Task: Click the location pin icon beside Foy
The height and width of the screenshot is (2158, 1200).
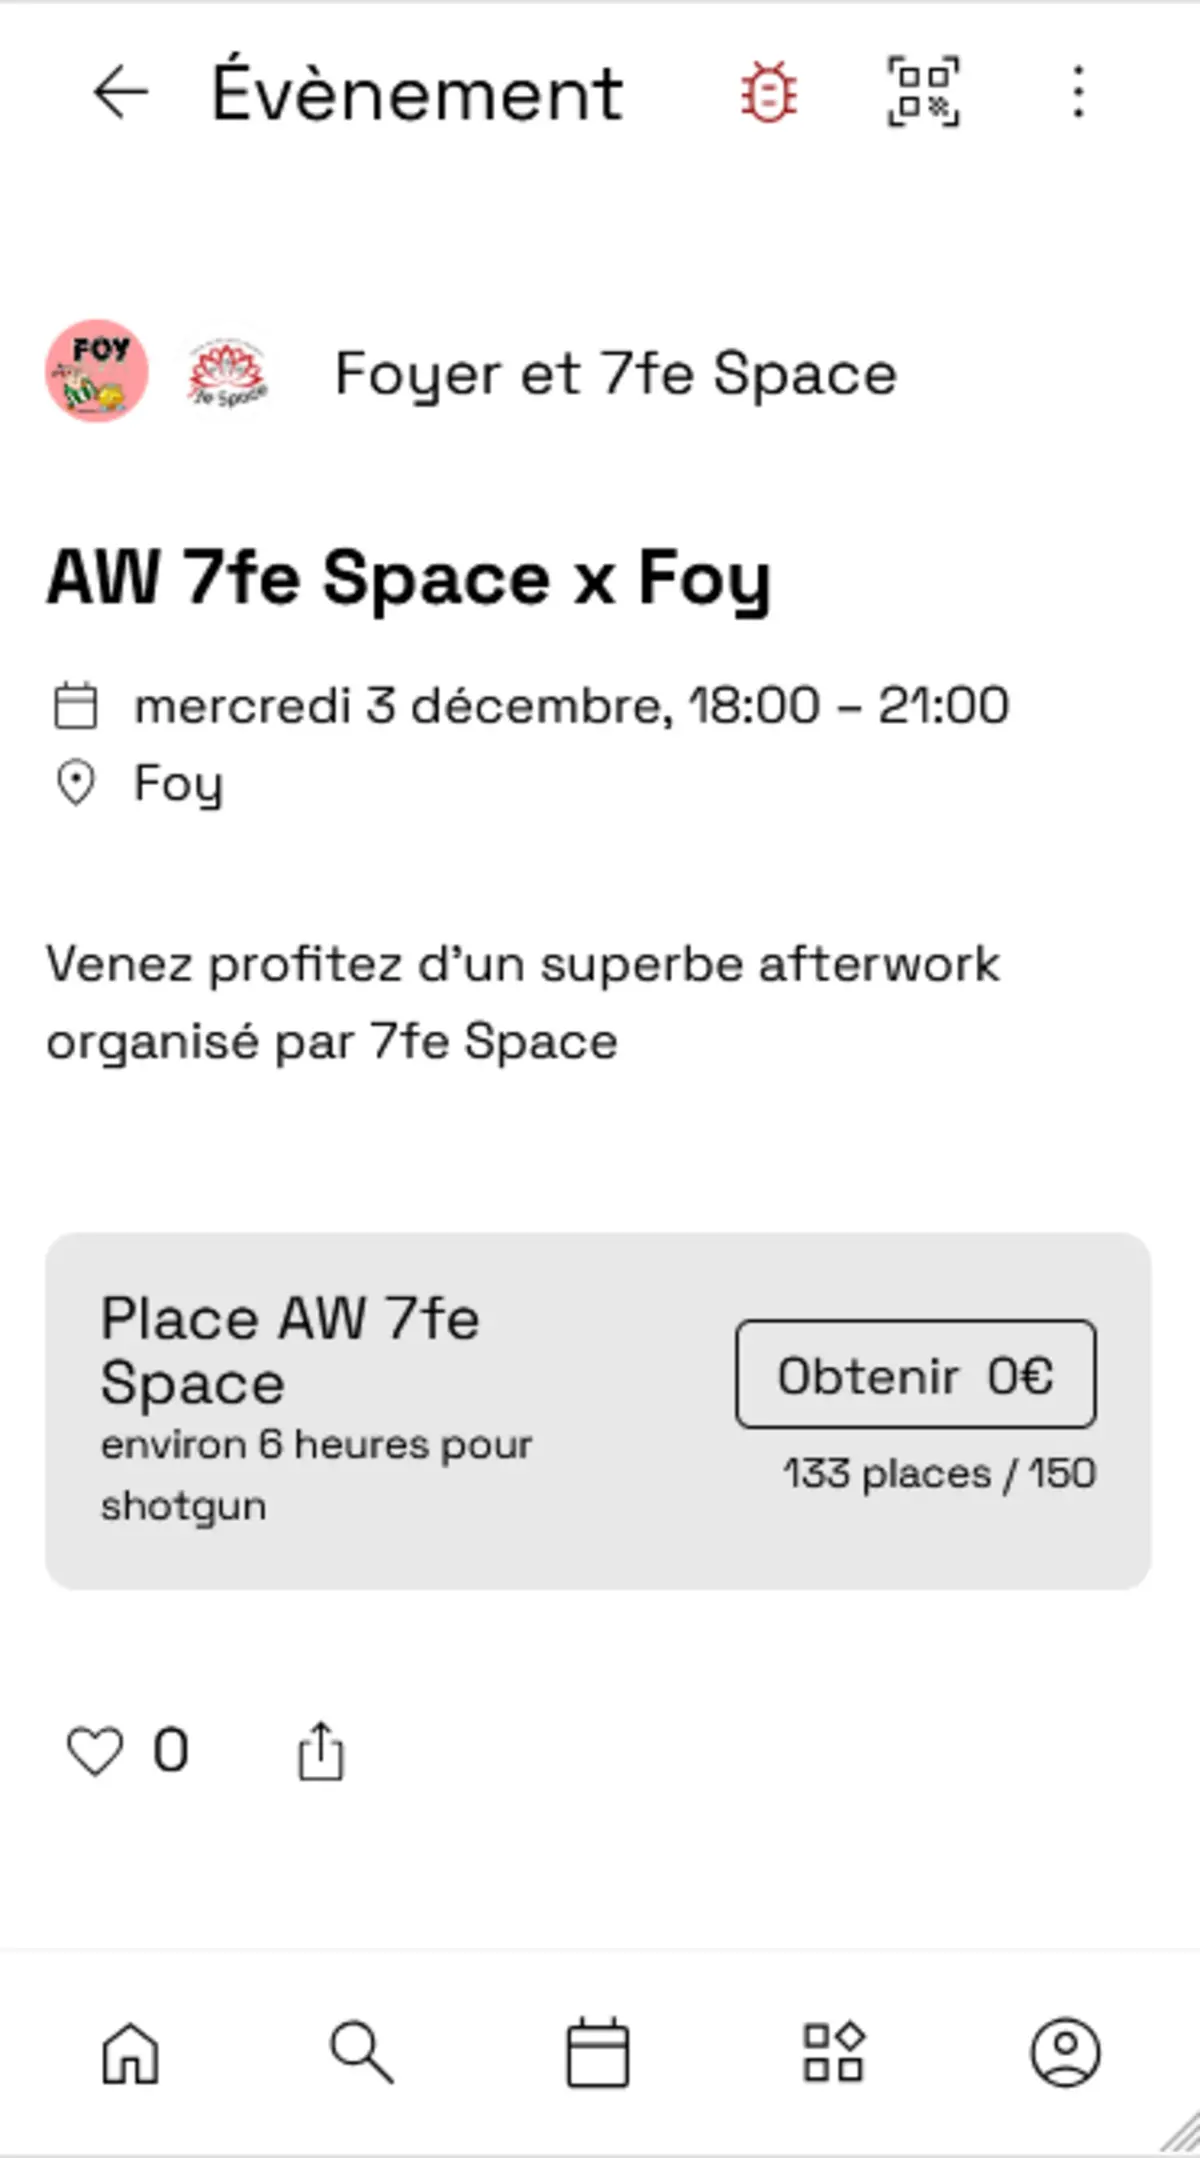Action: click(x=75, y=783)
